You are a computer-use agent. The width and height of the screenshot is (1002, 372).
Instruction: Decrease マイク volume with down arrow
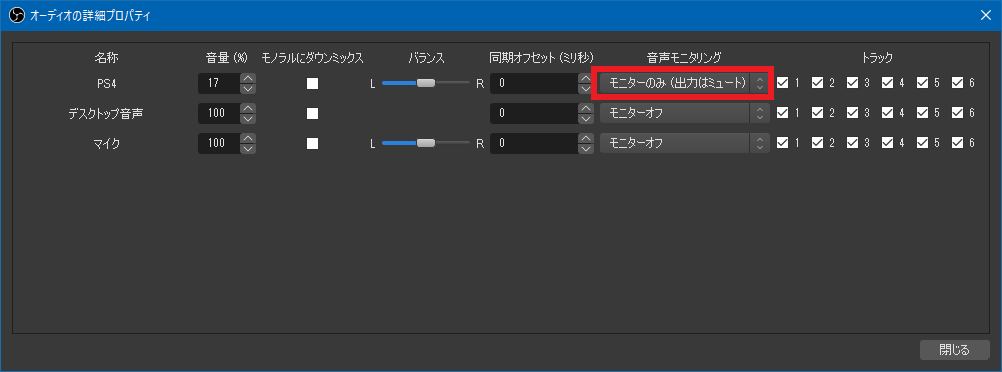pos(248,148)
